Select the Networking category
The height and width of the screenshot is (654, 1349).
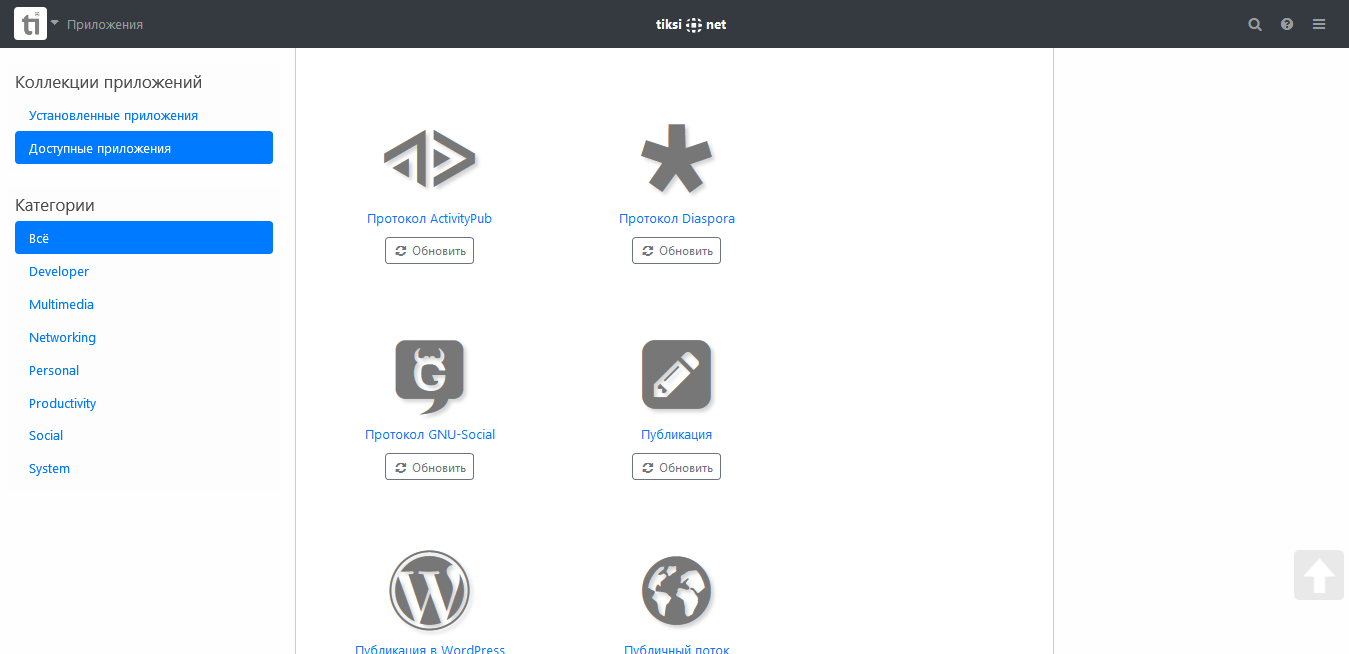[144, 337]
